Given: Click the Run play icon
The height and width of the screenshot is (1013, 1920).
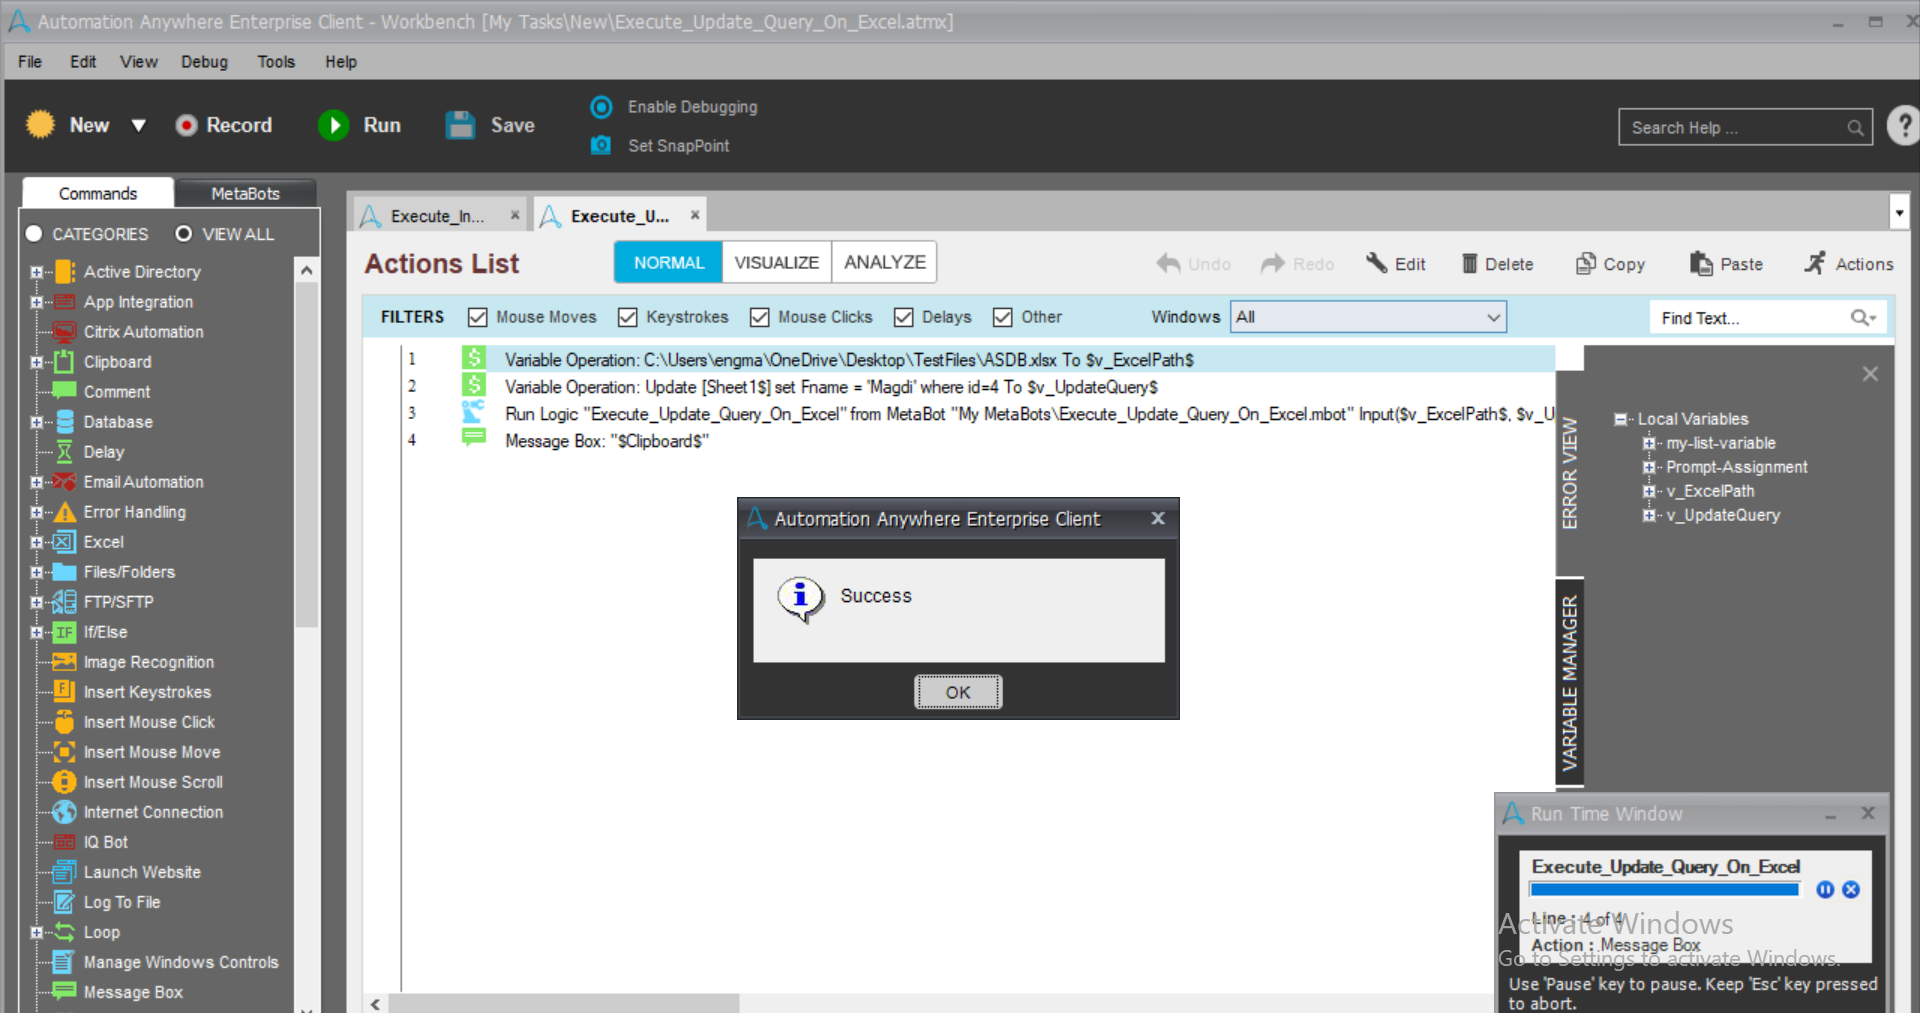Looking at the screenshot, I should tap(334, 125).
